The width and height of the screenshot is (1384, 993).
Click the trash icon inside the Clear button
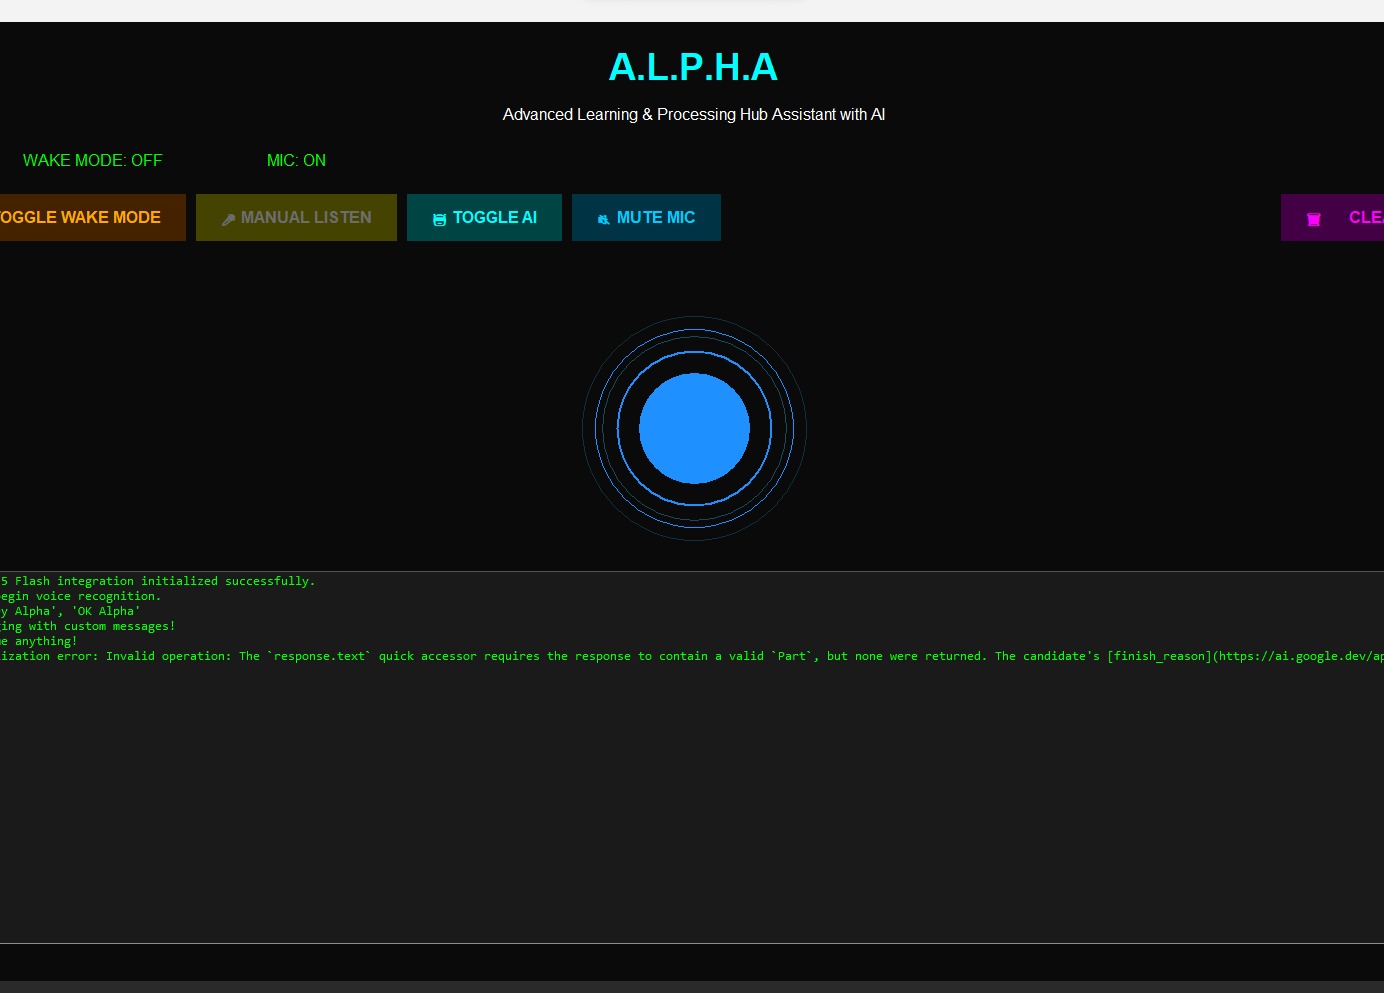point(1314,218)
